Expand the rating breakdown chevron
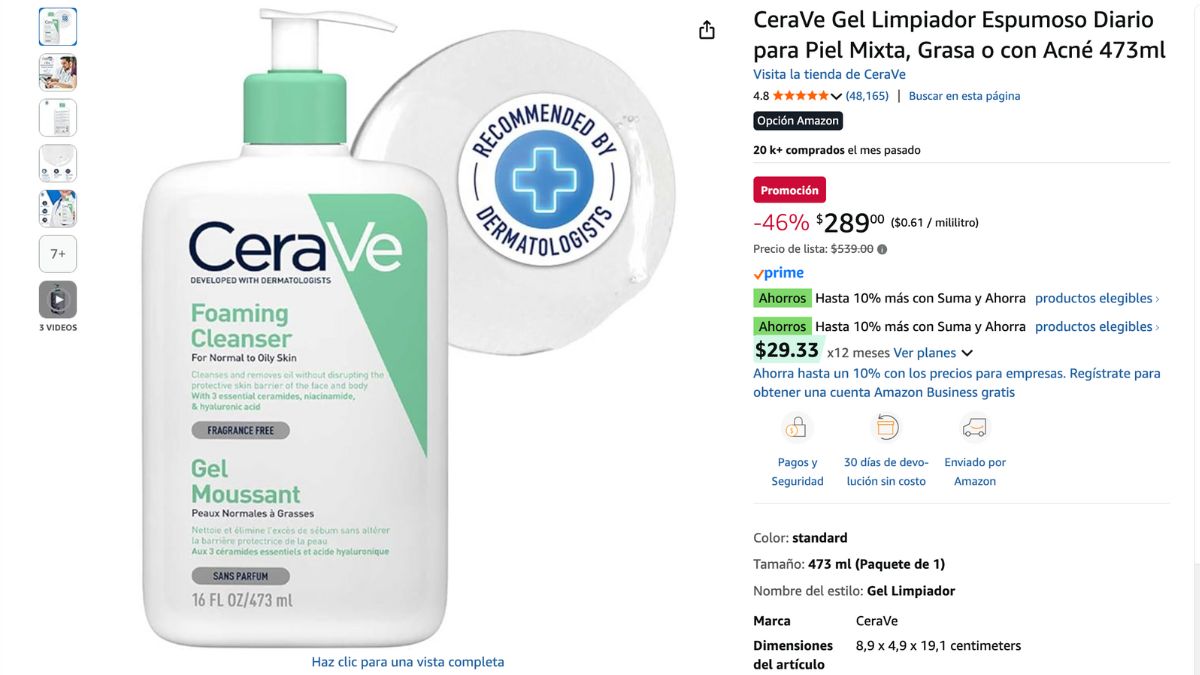 [836, 96]
